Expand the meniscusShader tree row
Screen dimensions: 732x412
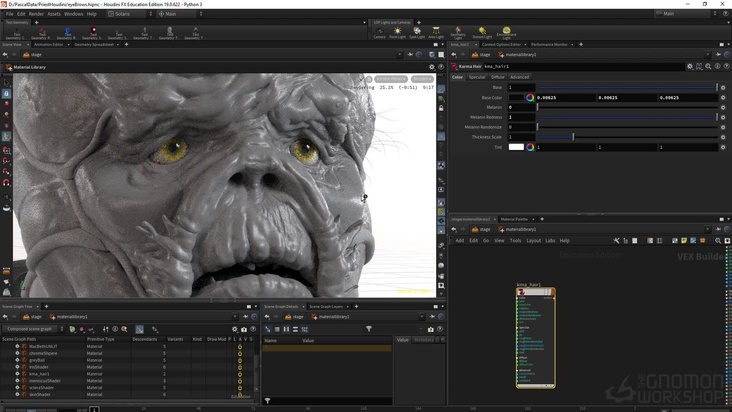(x=17, y=381)
